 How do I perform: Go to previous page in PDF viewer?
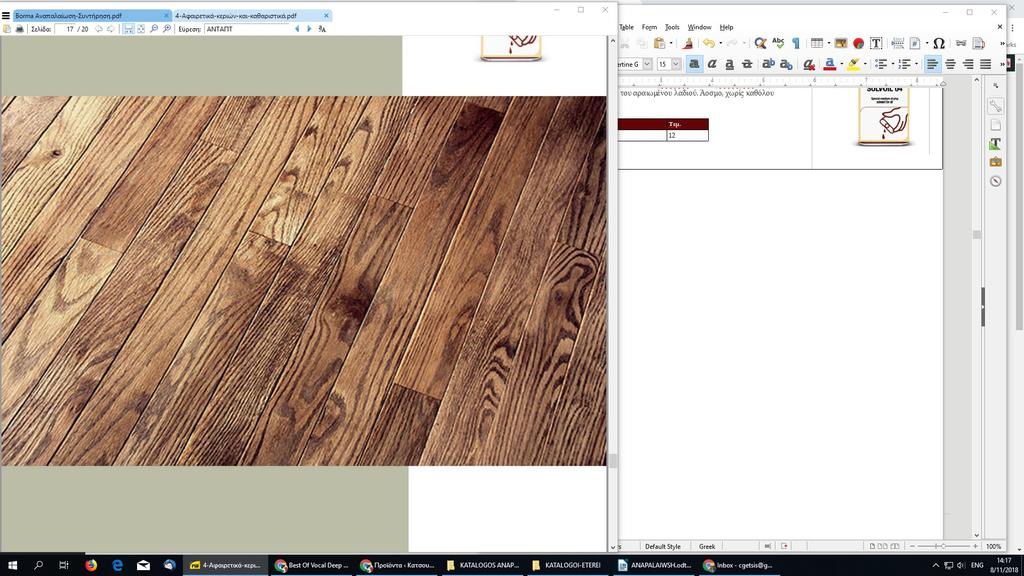[x=99, y=29]
